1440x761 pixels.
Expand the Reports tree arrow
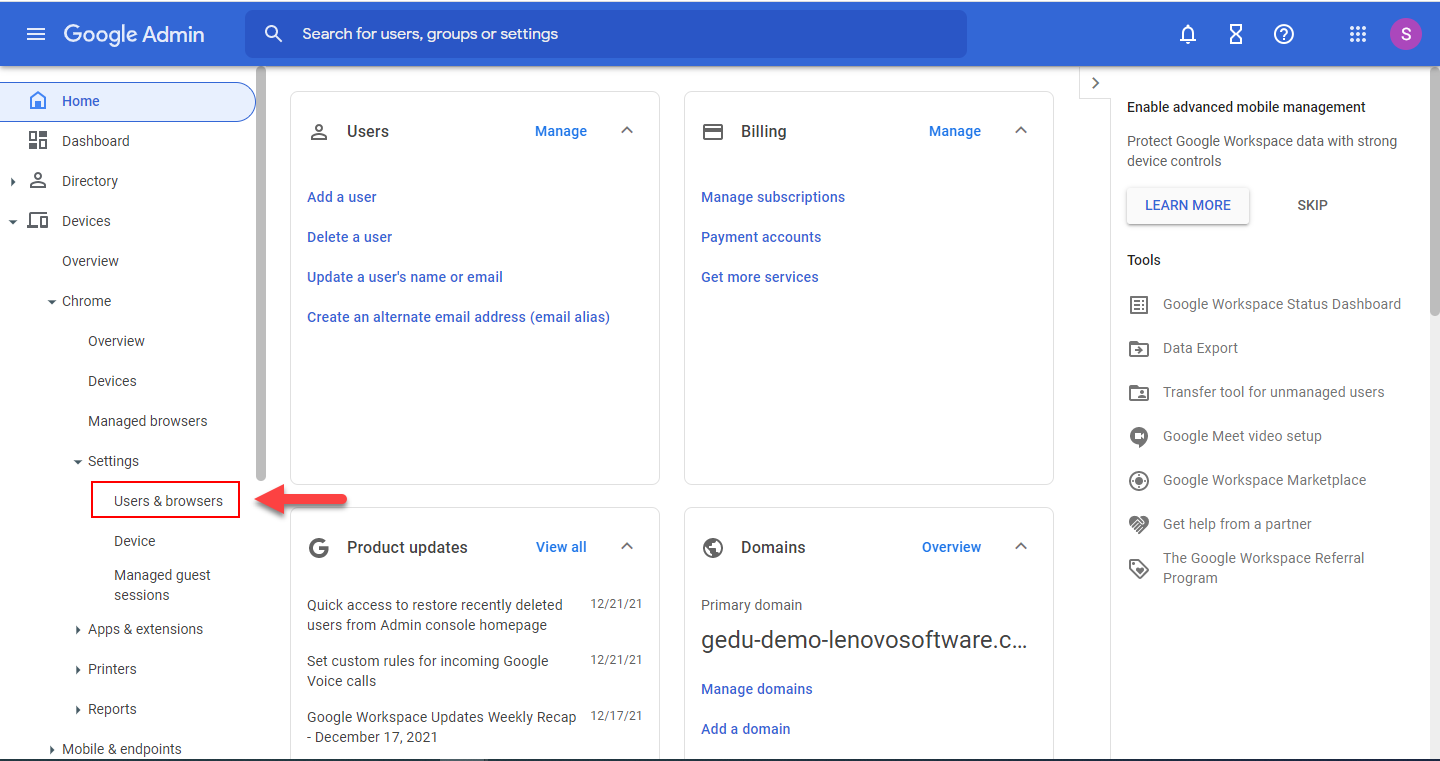click(x=78, y=709)
